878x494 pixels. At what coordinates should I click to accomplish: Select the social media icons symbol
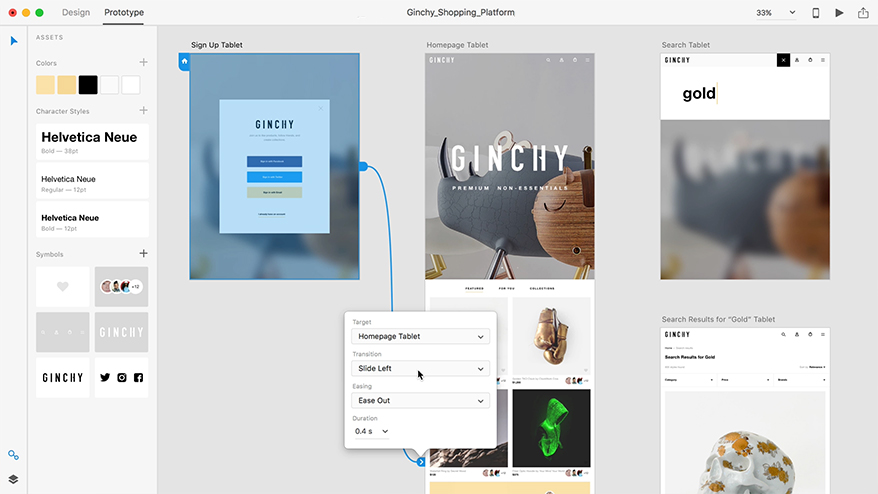tap(121, 378)
